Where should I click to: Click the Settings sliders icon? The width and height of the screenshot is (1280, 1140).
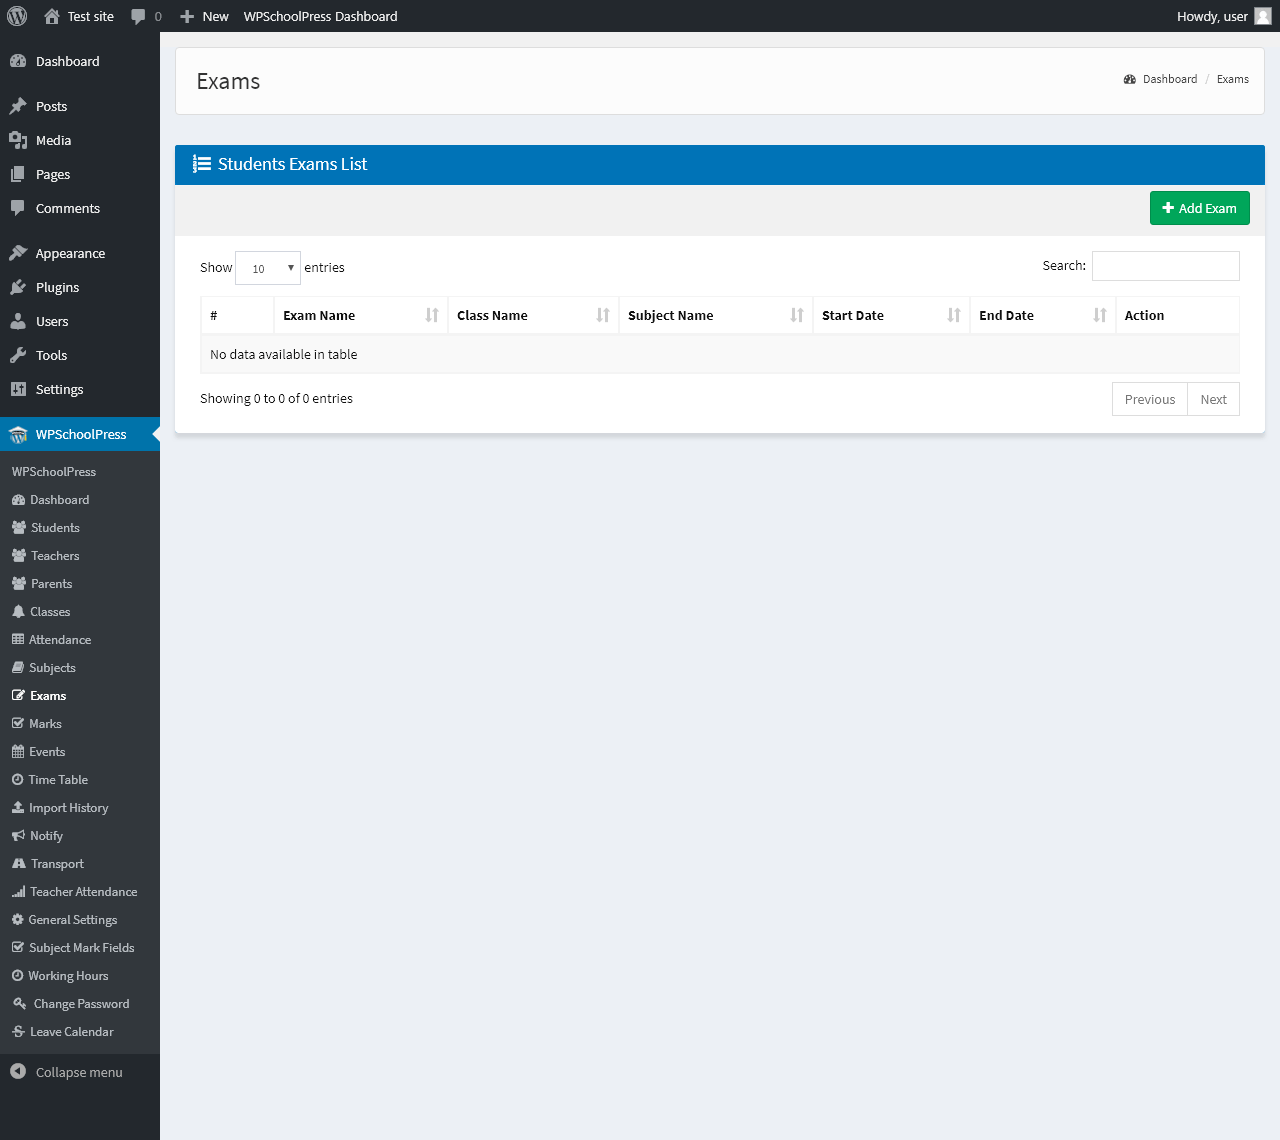click(x=18, y=389)
